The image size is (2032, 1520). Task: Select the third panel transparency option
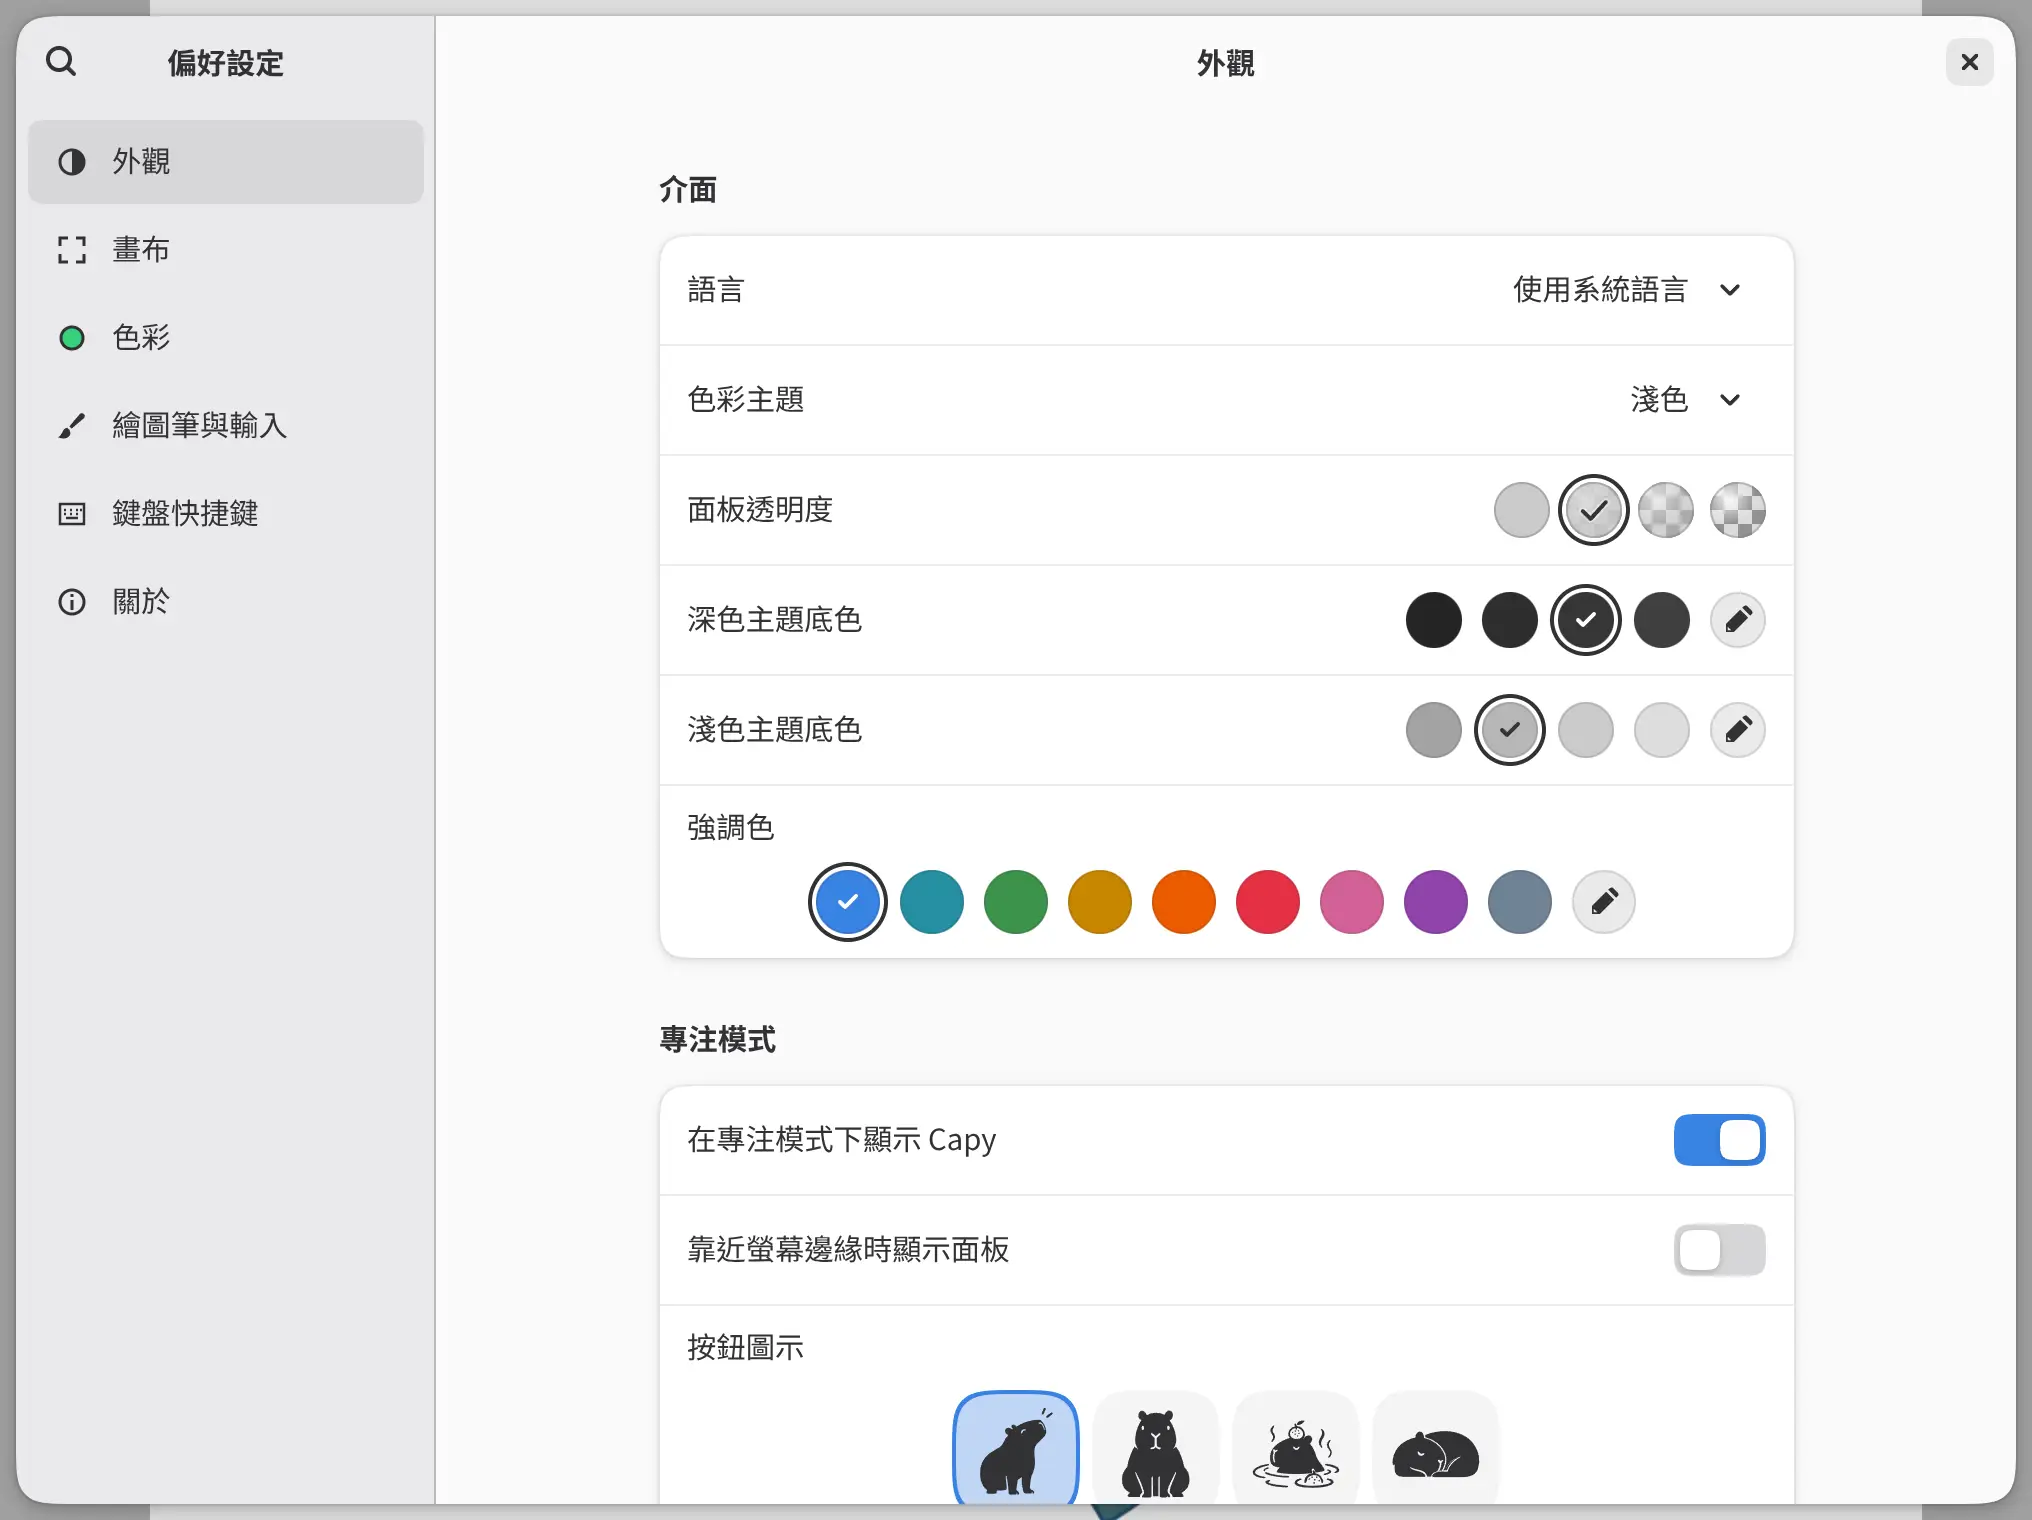click(x=1666, y=510)
